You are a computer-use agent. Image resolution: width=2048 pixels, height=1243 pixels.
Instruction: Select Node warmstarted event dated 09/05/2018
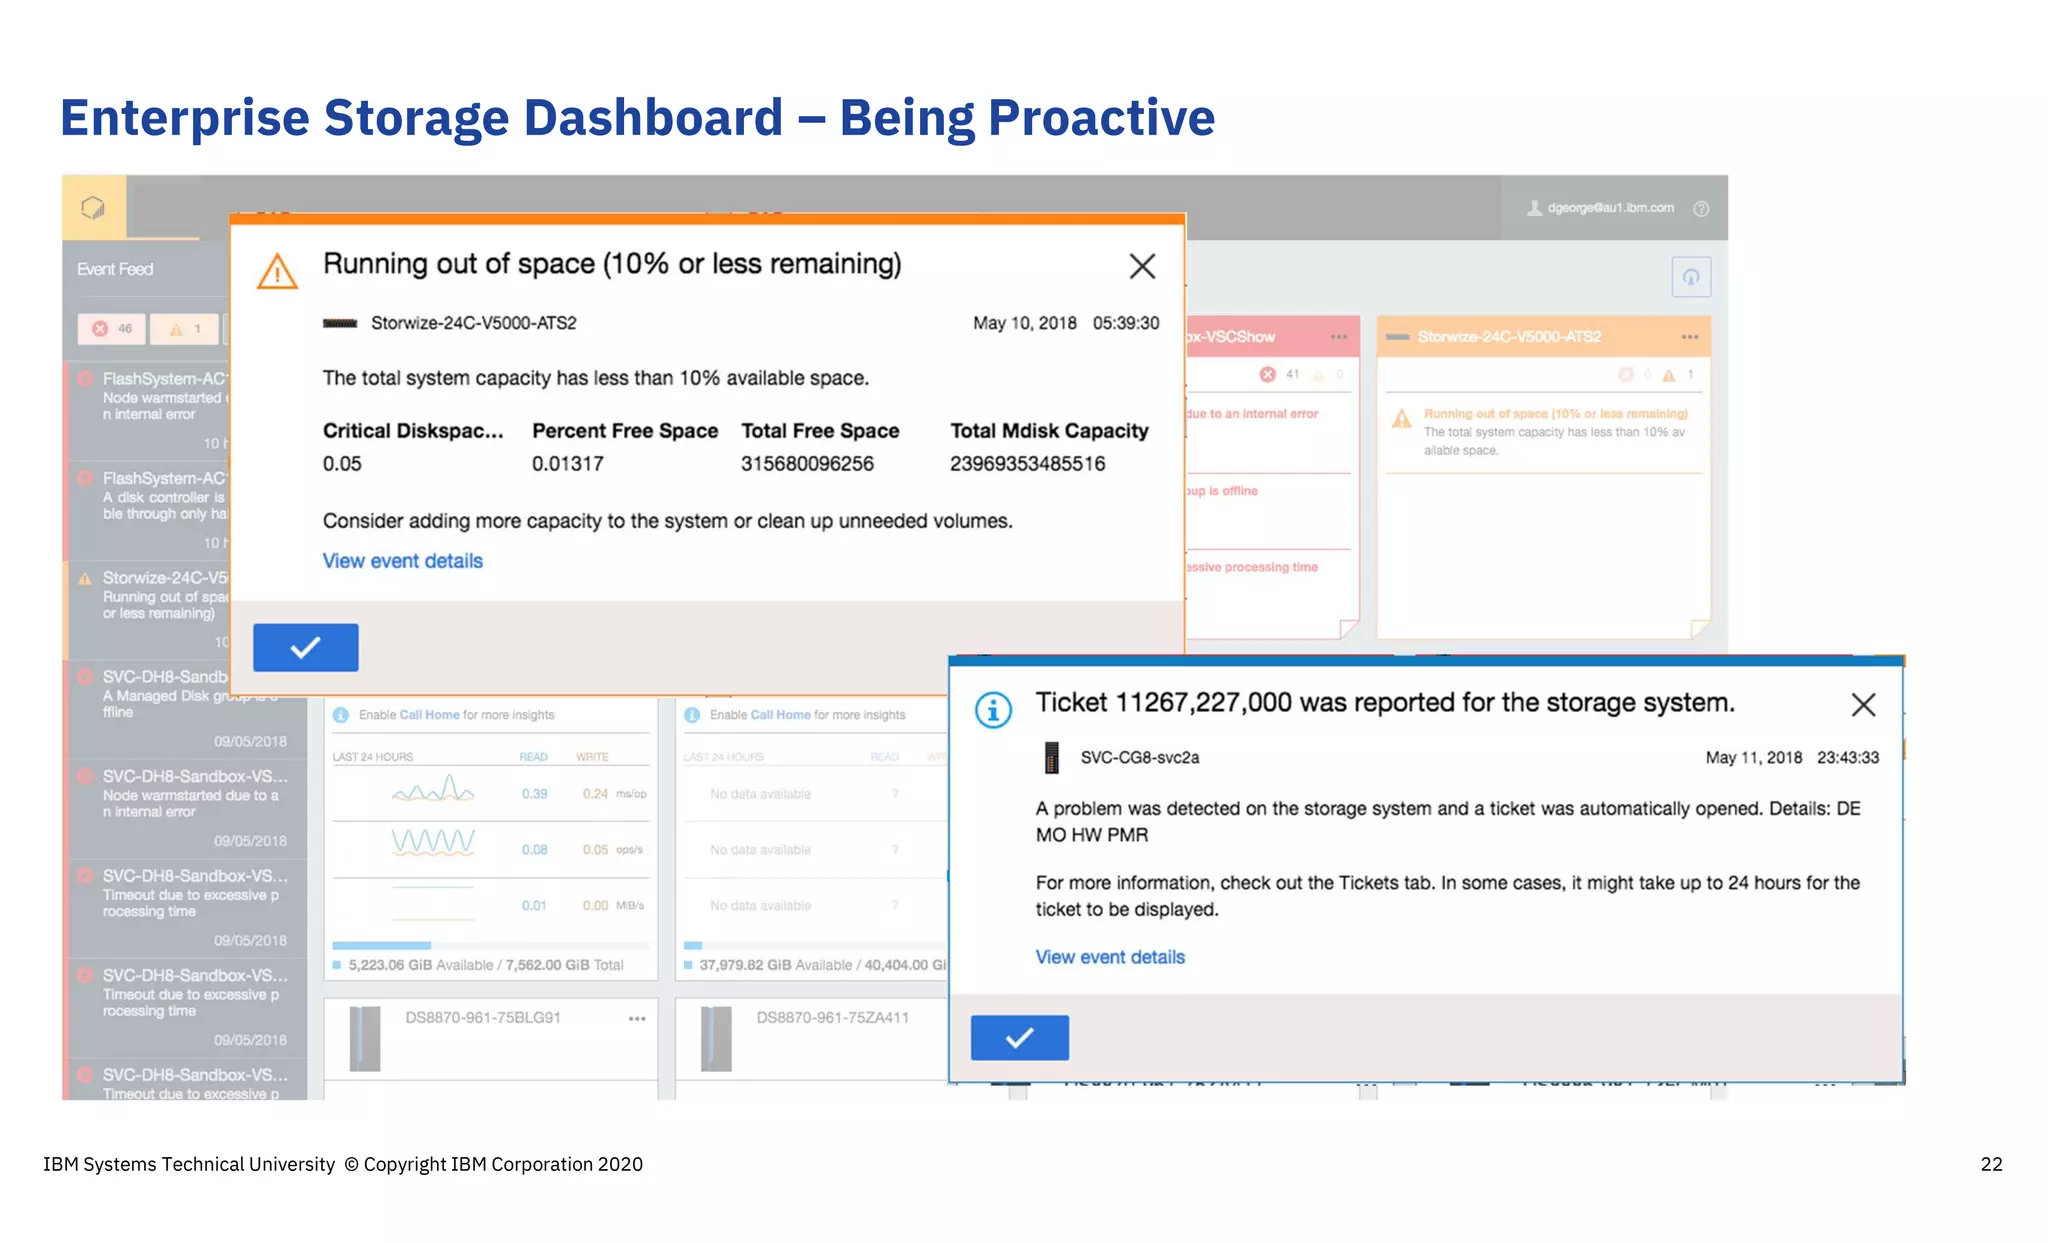[x=187, y=808]
